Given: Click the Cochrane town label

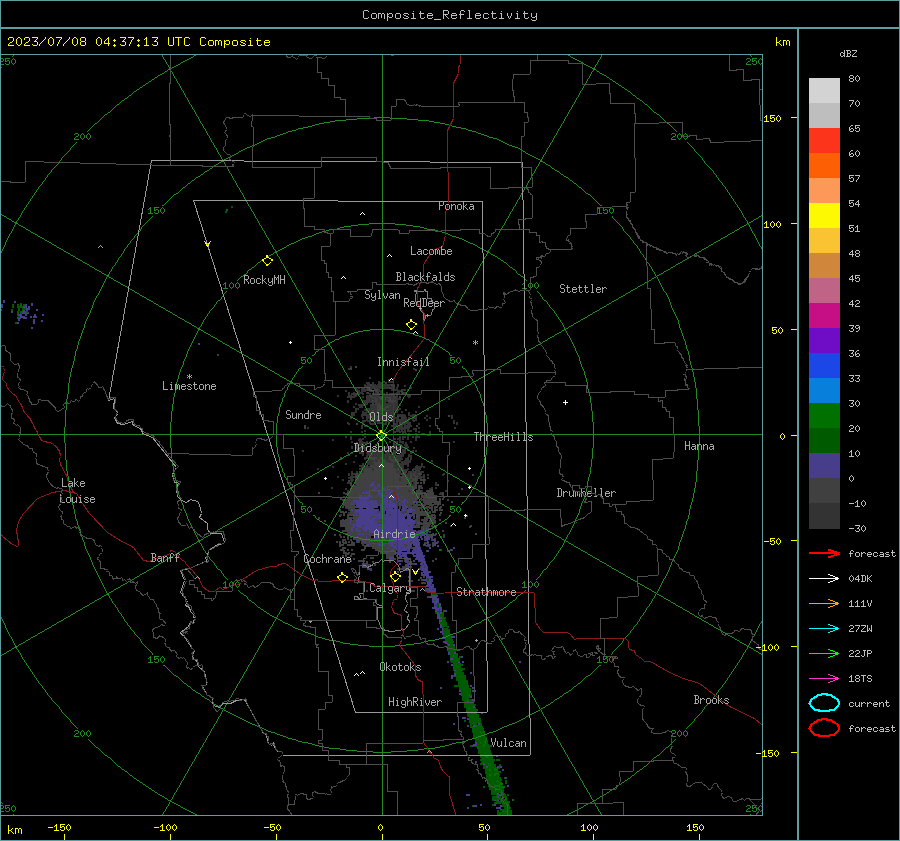Looking at the screenshot, I should 327,559.
